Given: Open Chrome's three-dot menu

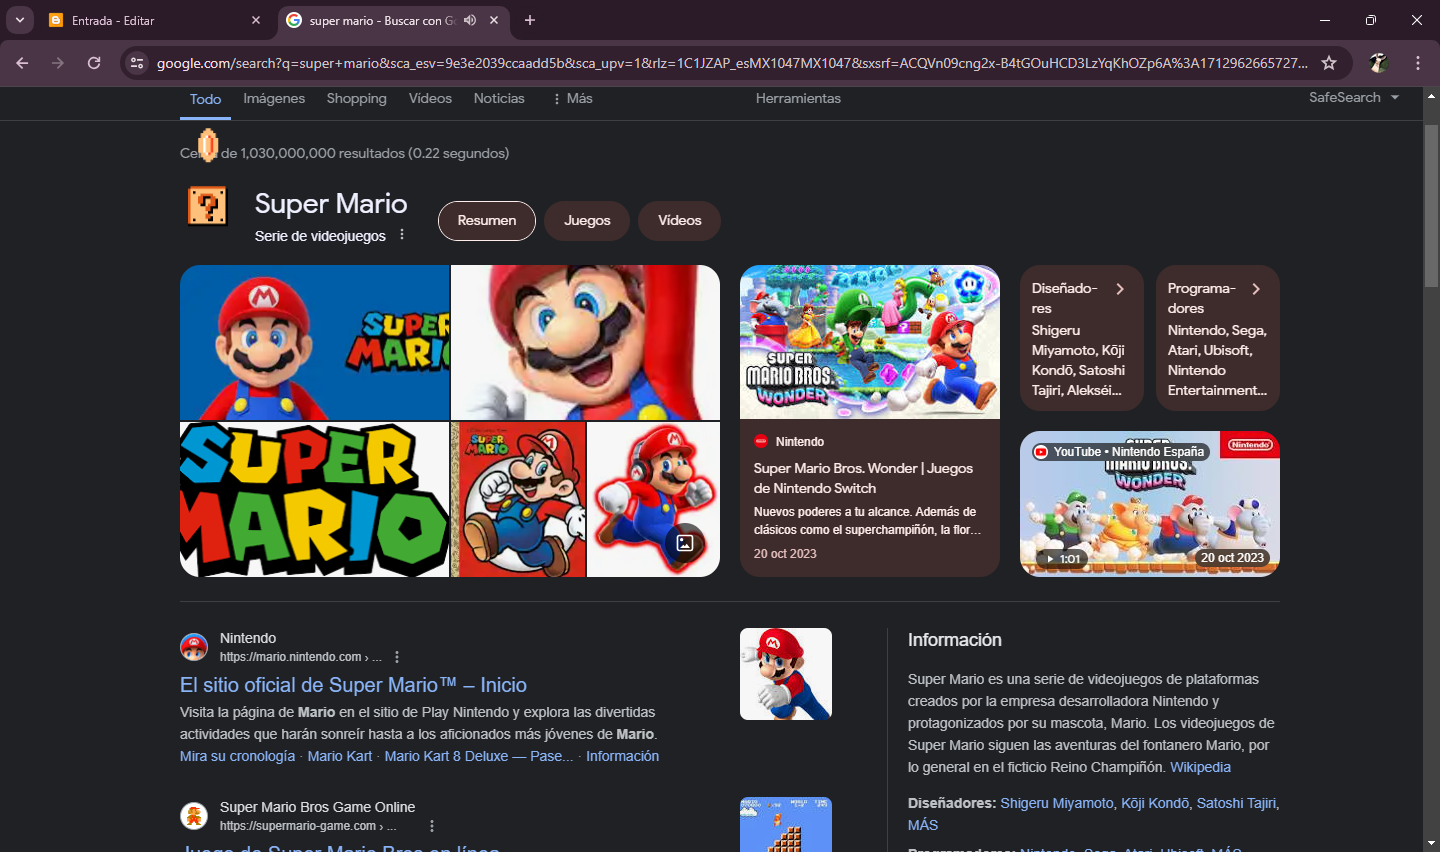Looking at the screenshot, I should 1418,63.
